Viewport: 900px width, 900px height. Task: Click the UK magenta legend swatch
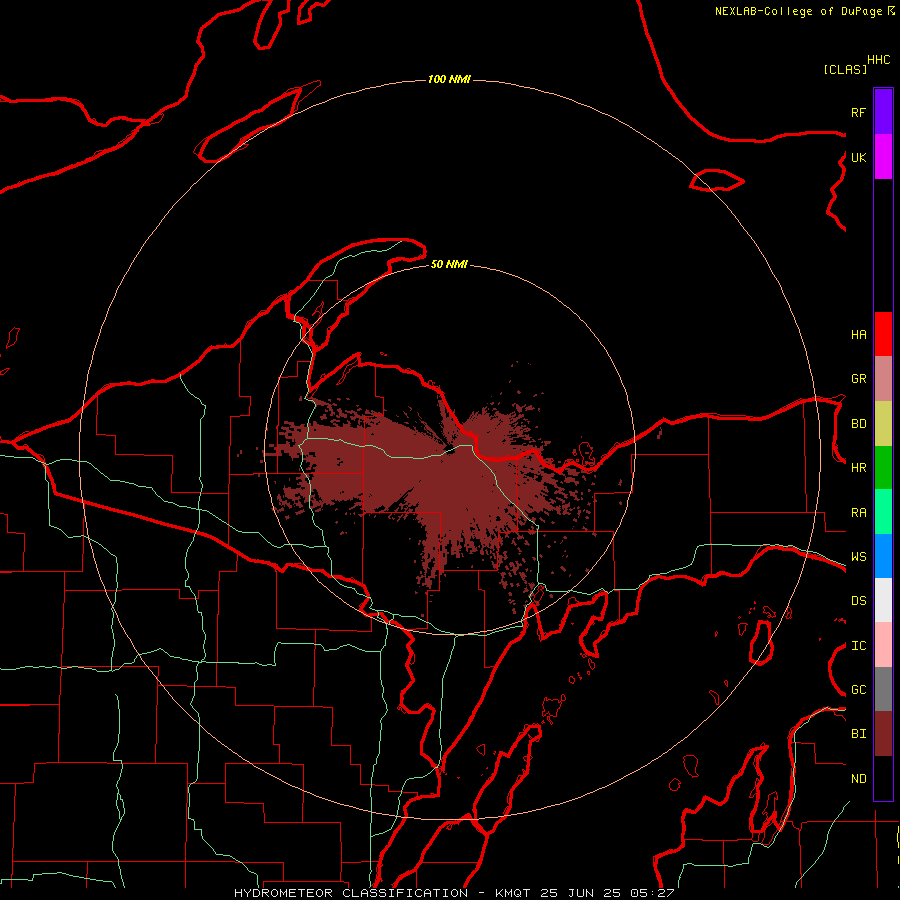pyautogui.click(x=883, y=157)
